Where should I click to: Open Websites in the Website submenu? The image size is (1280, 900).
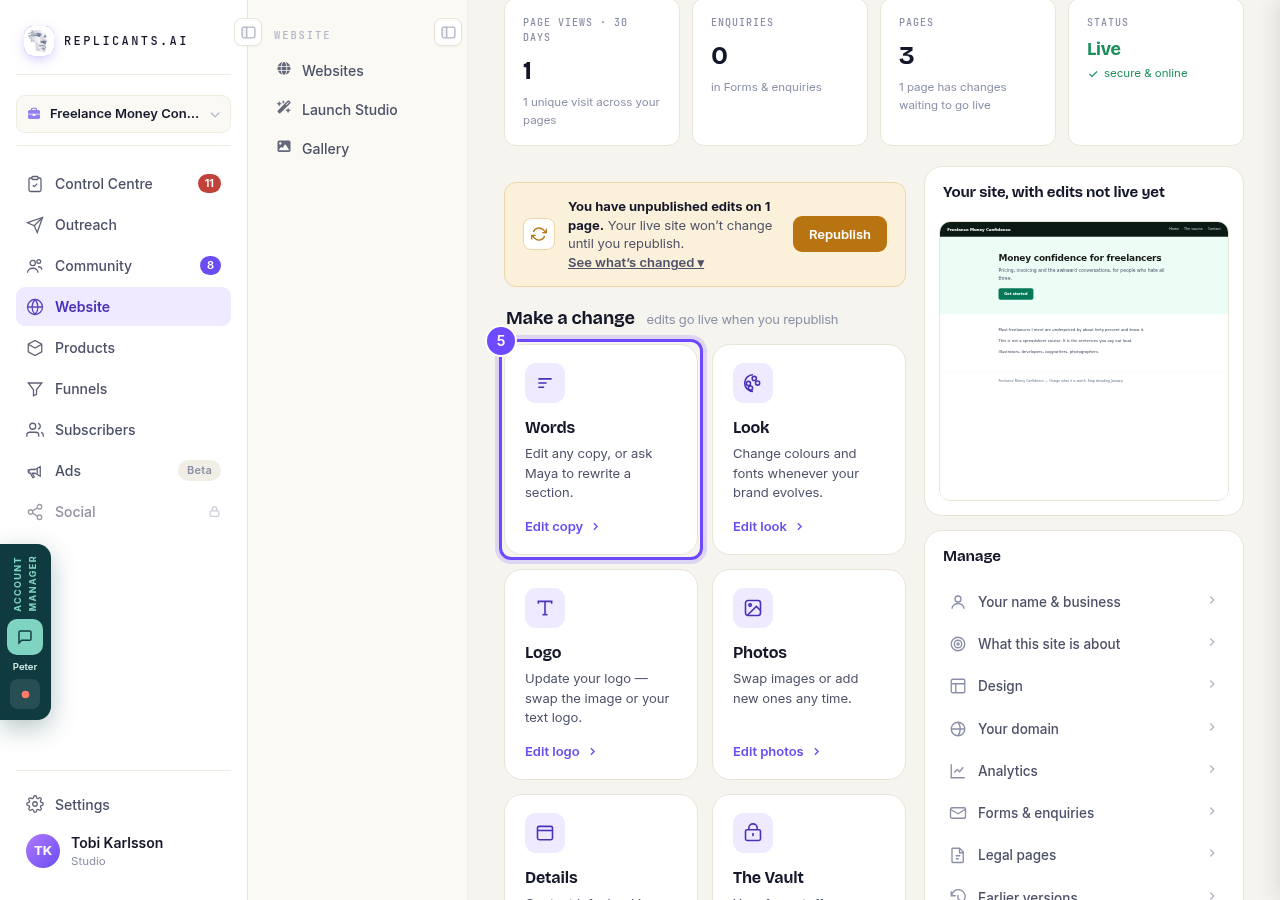[x=357, y=71]
